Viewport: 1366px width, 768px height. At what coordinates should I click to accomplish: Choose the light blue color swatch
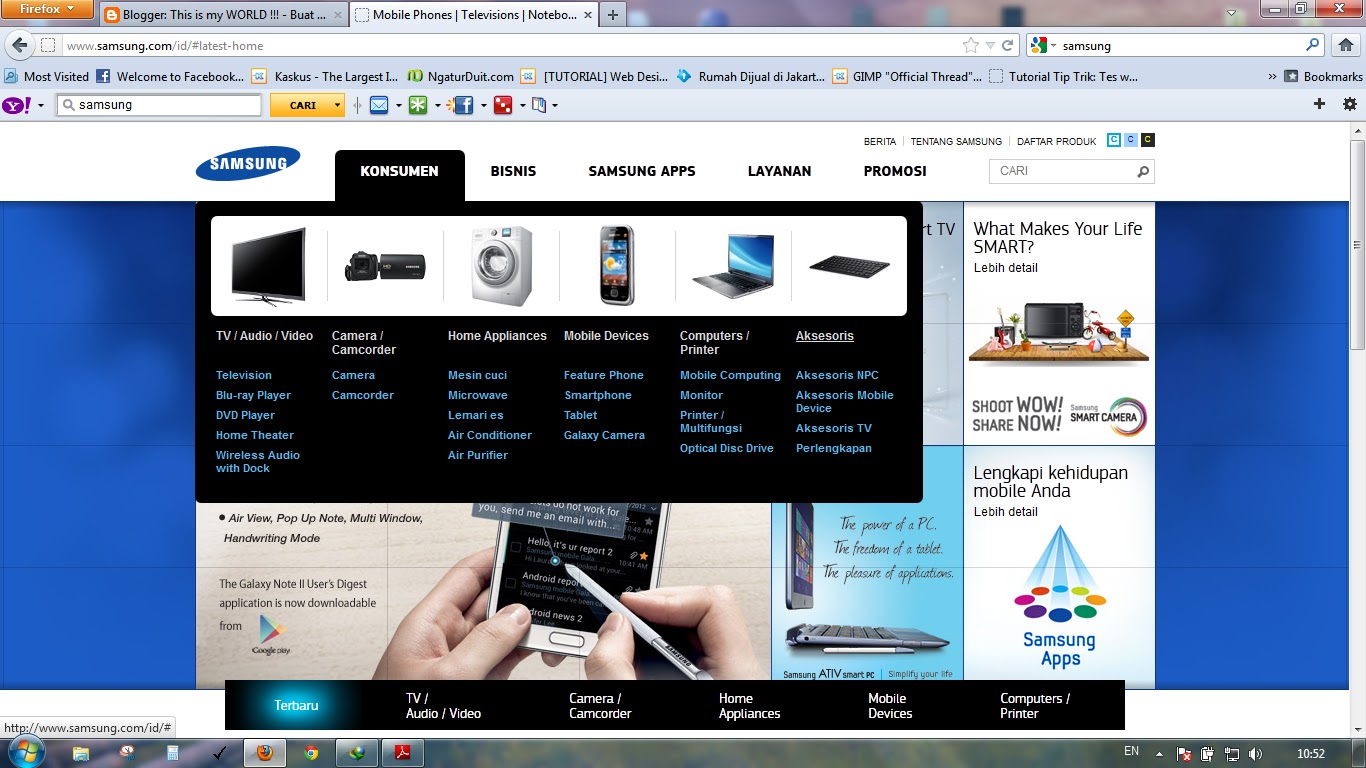(1130, 140)
